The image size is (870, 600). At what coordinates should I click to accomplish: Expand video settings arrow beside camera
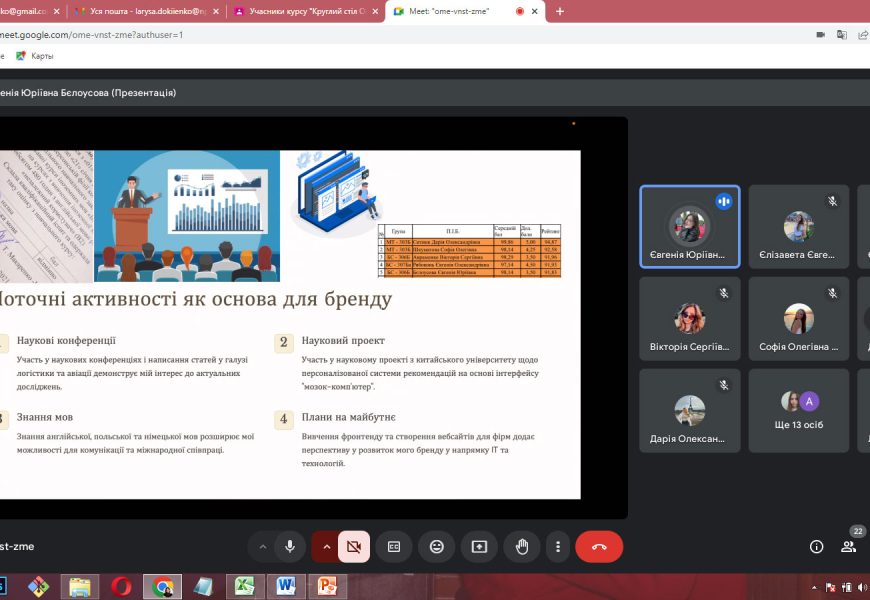tap(325, 547)
